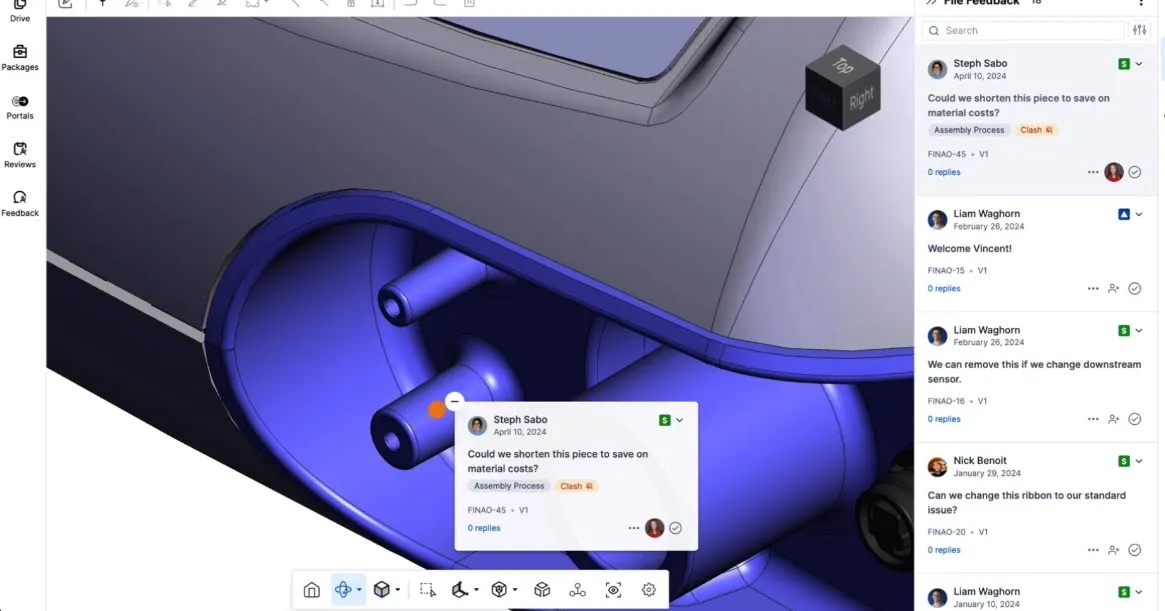Image resolution: width=1165 pixels, height=611 pixels.
Task: Open the feedback filter sliders icon
Action: click(x=1140, y=31)
